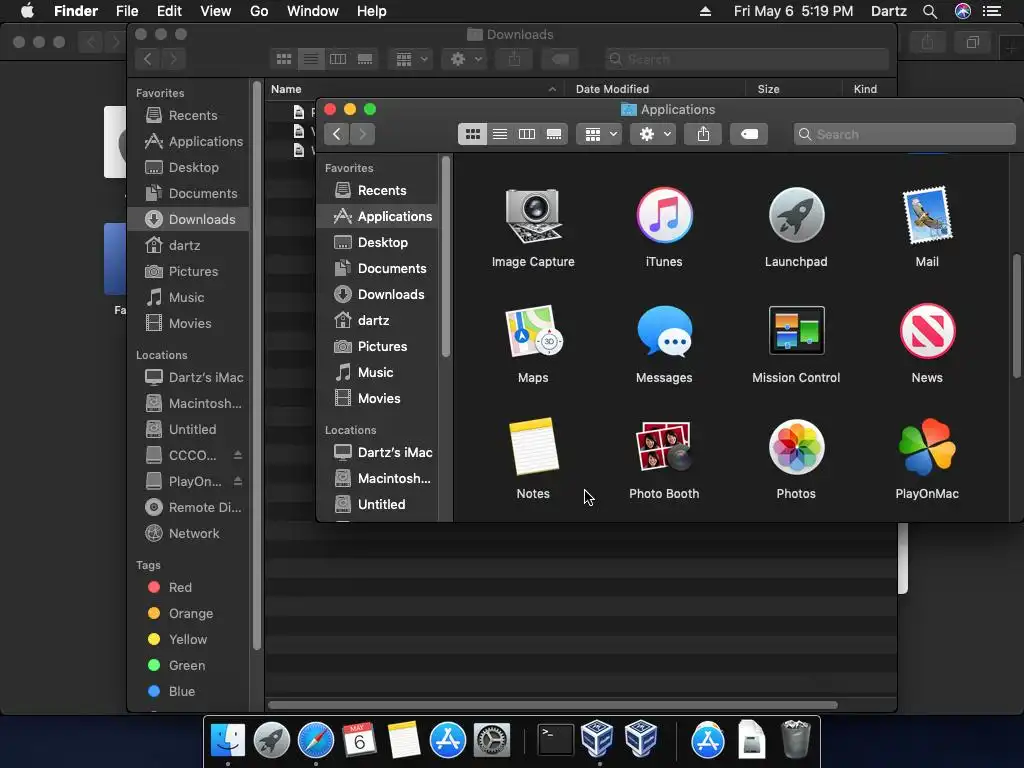This screenshot has width=1024, height=768.
Task: Select Pictures in Downloads window sidebar
Action: (x=189, y=271)
